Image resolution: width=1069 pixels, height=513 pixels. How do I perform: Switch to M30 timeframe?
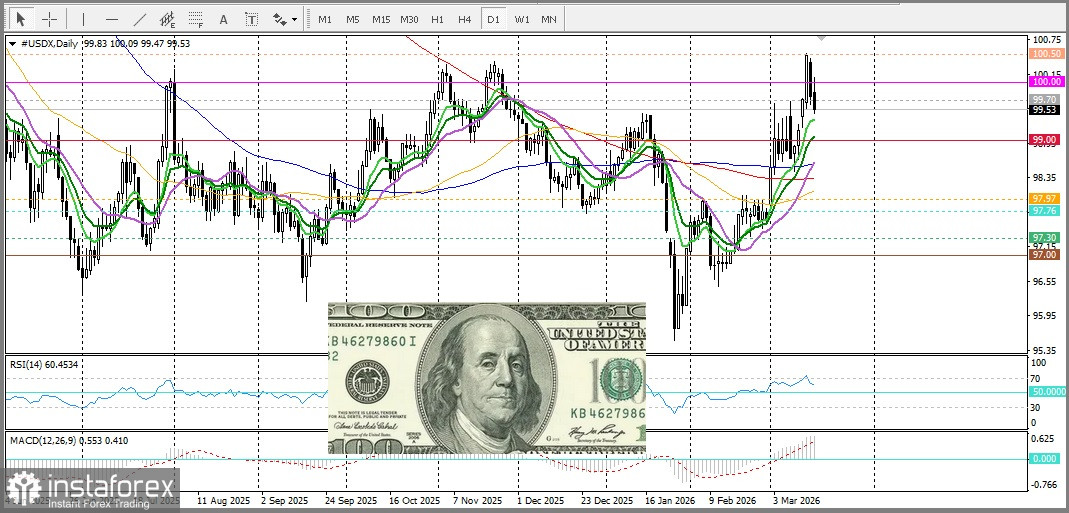point(409,19)
